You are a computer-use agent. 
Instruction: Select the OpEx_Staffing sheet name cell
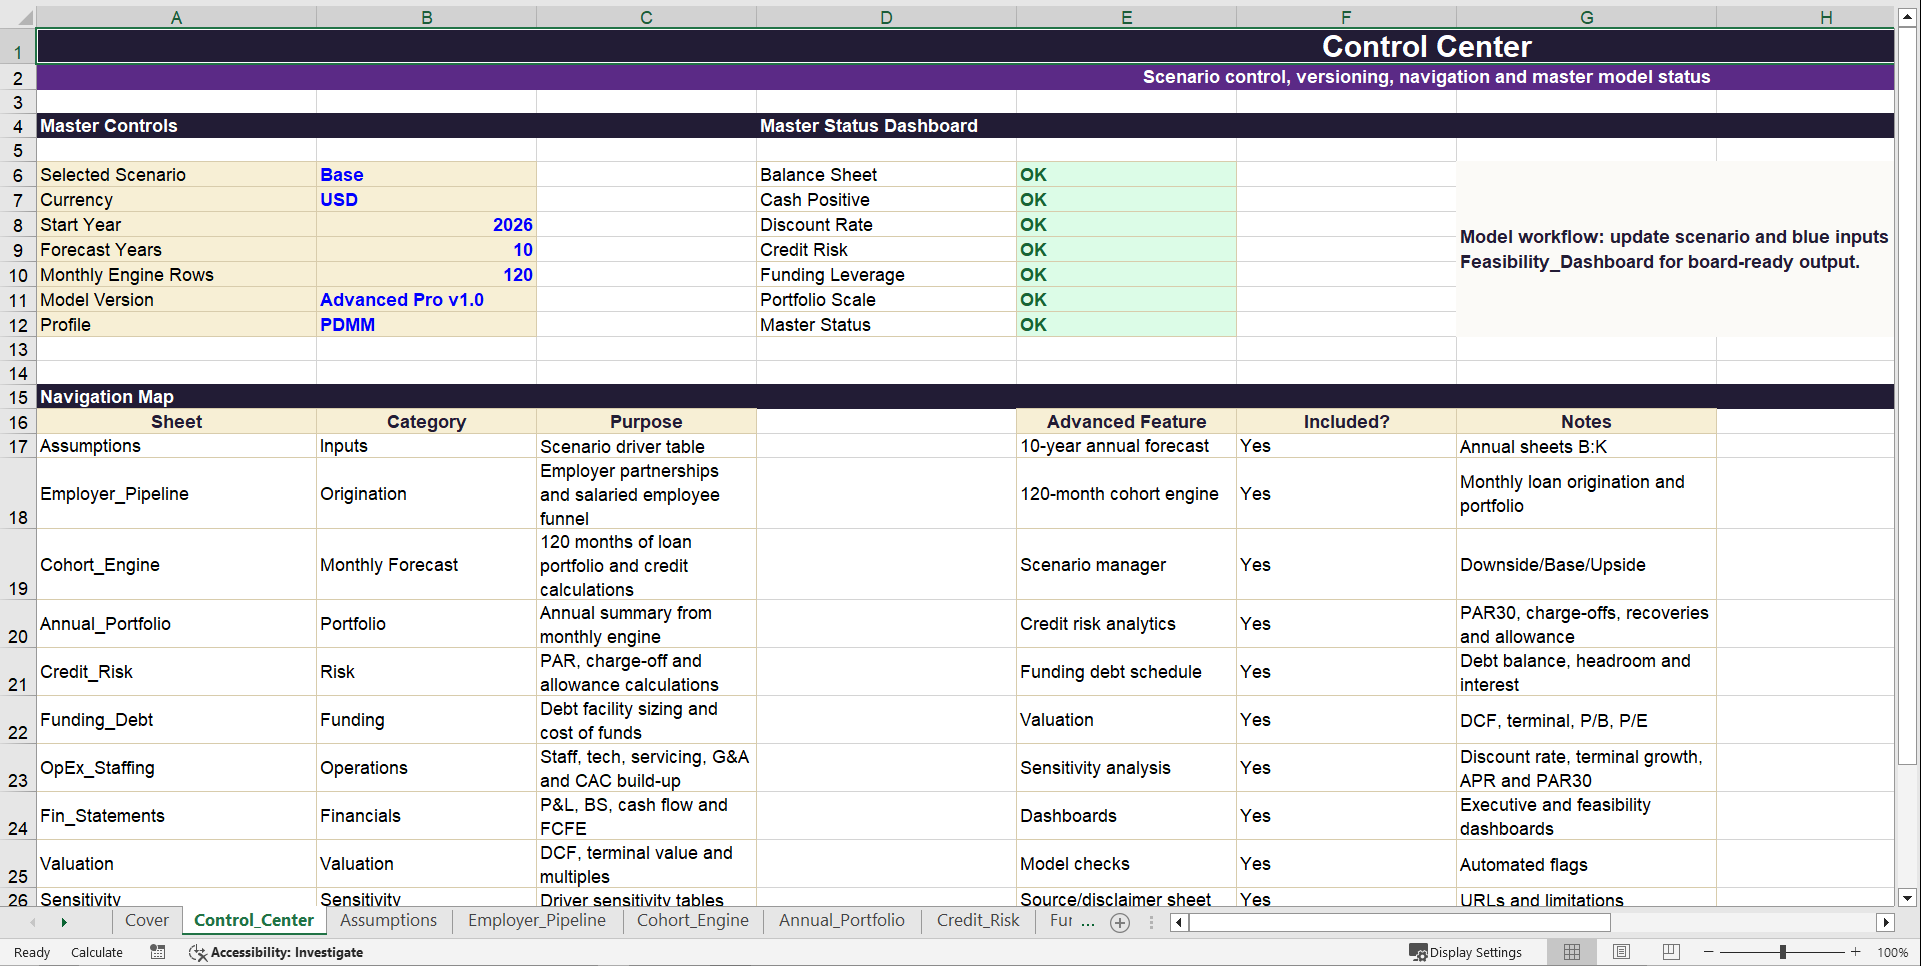click(177, 768)
